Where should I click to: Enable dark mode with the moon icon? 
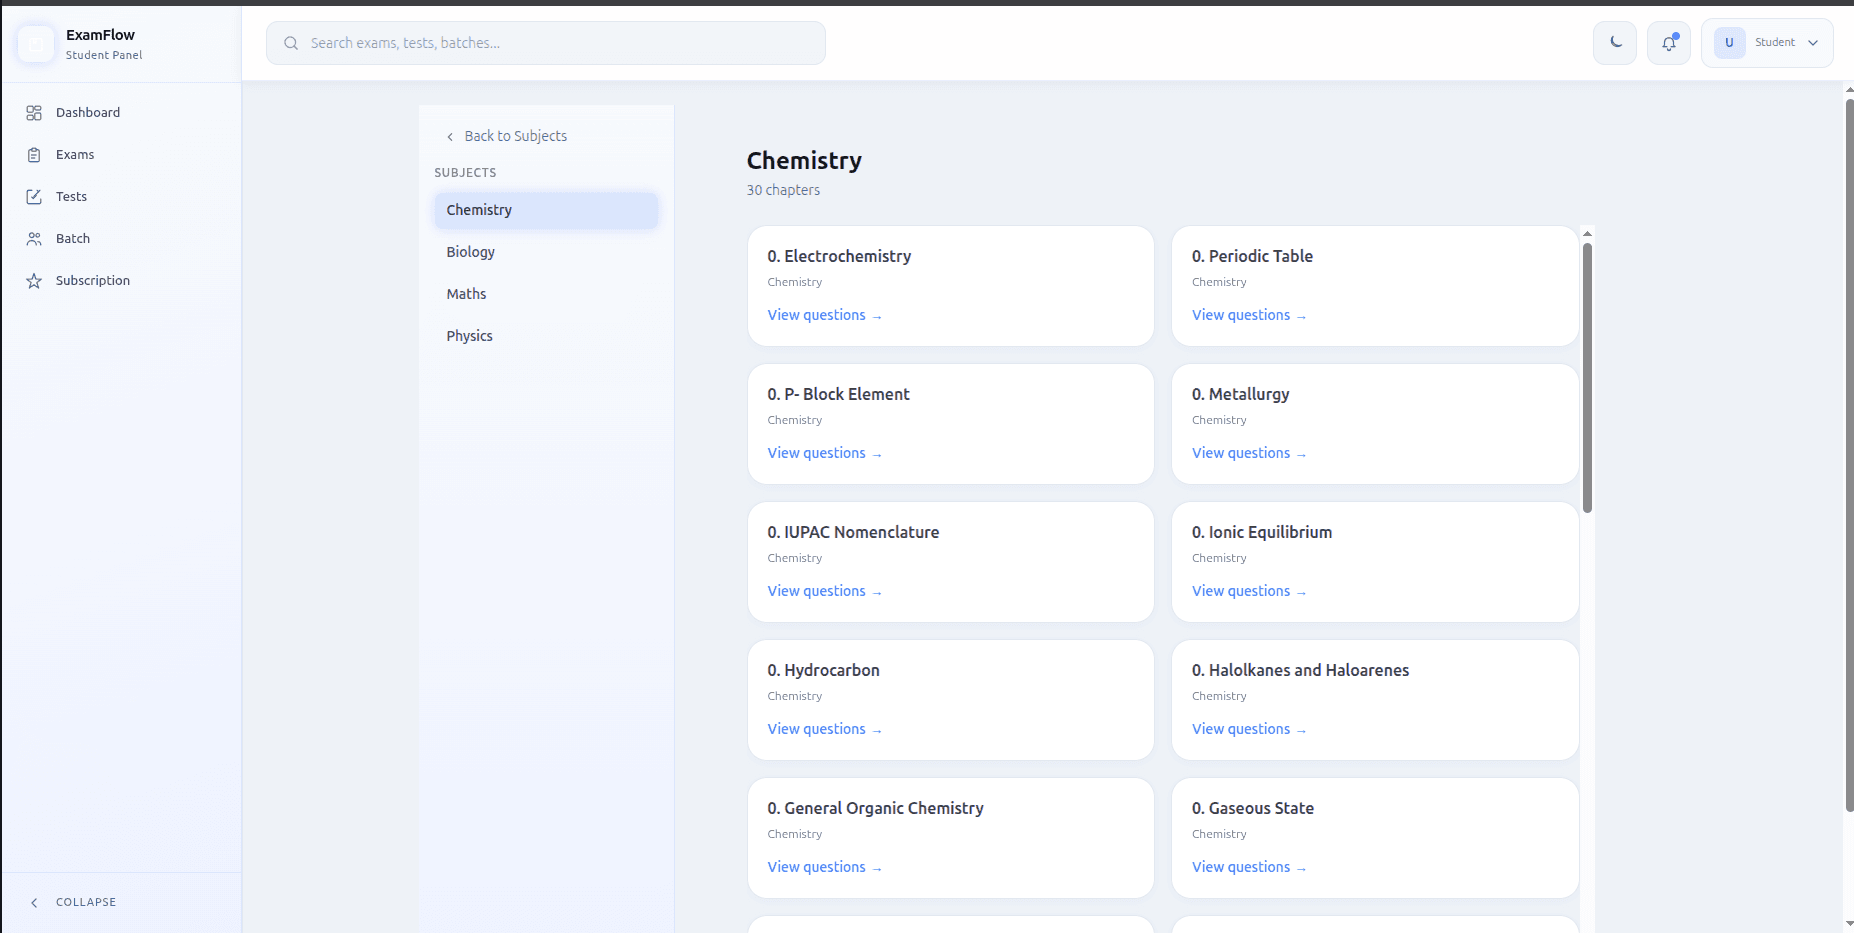[x=1614, y=42]
